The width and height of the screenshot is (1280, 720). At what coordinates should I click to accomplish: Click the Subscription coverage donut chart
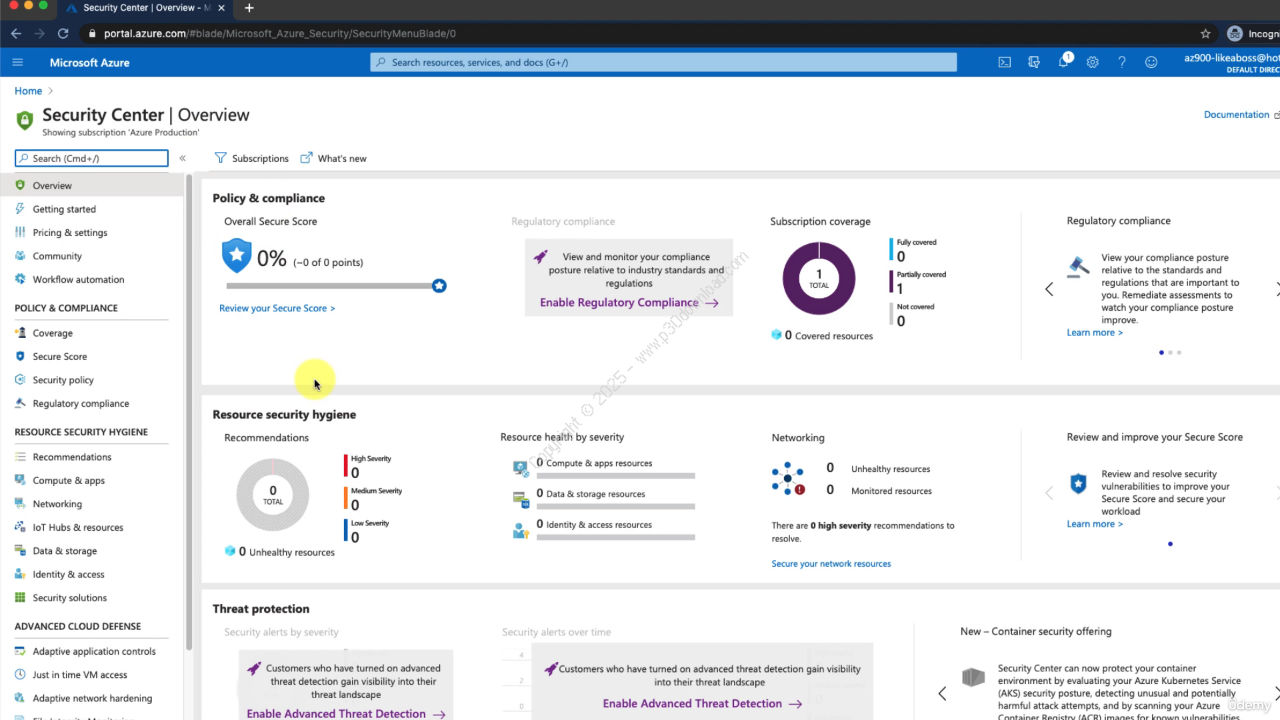pos(819,278)
